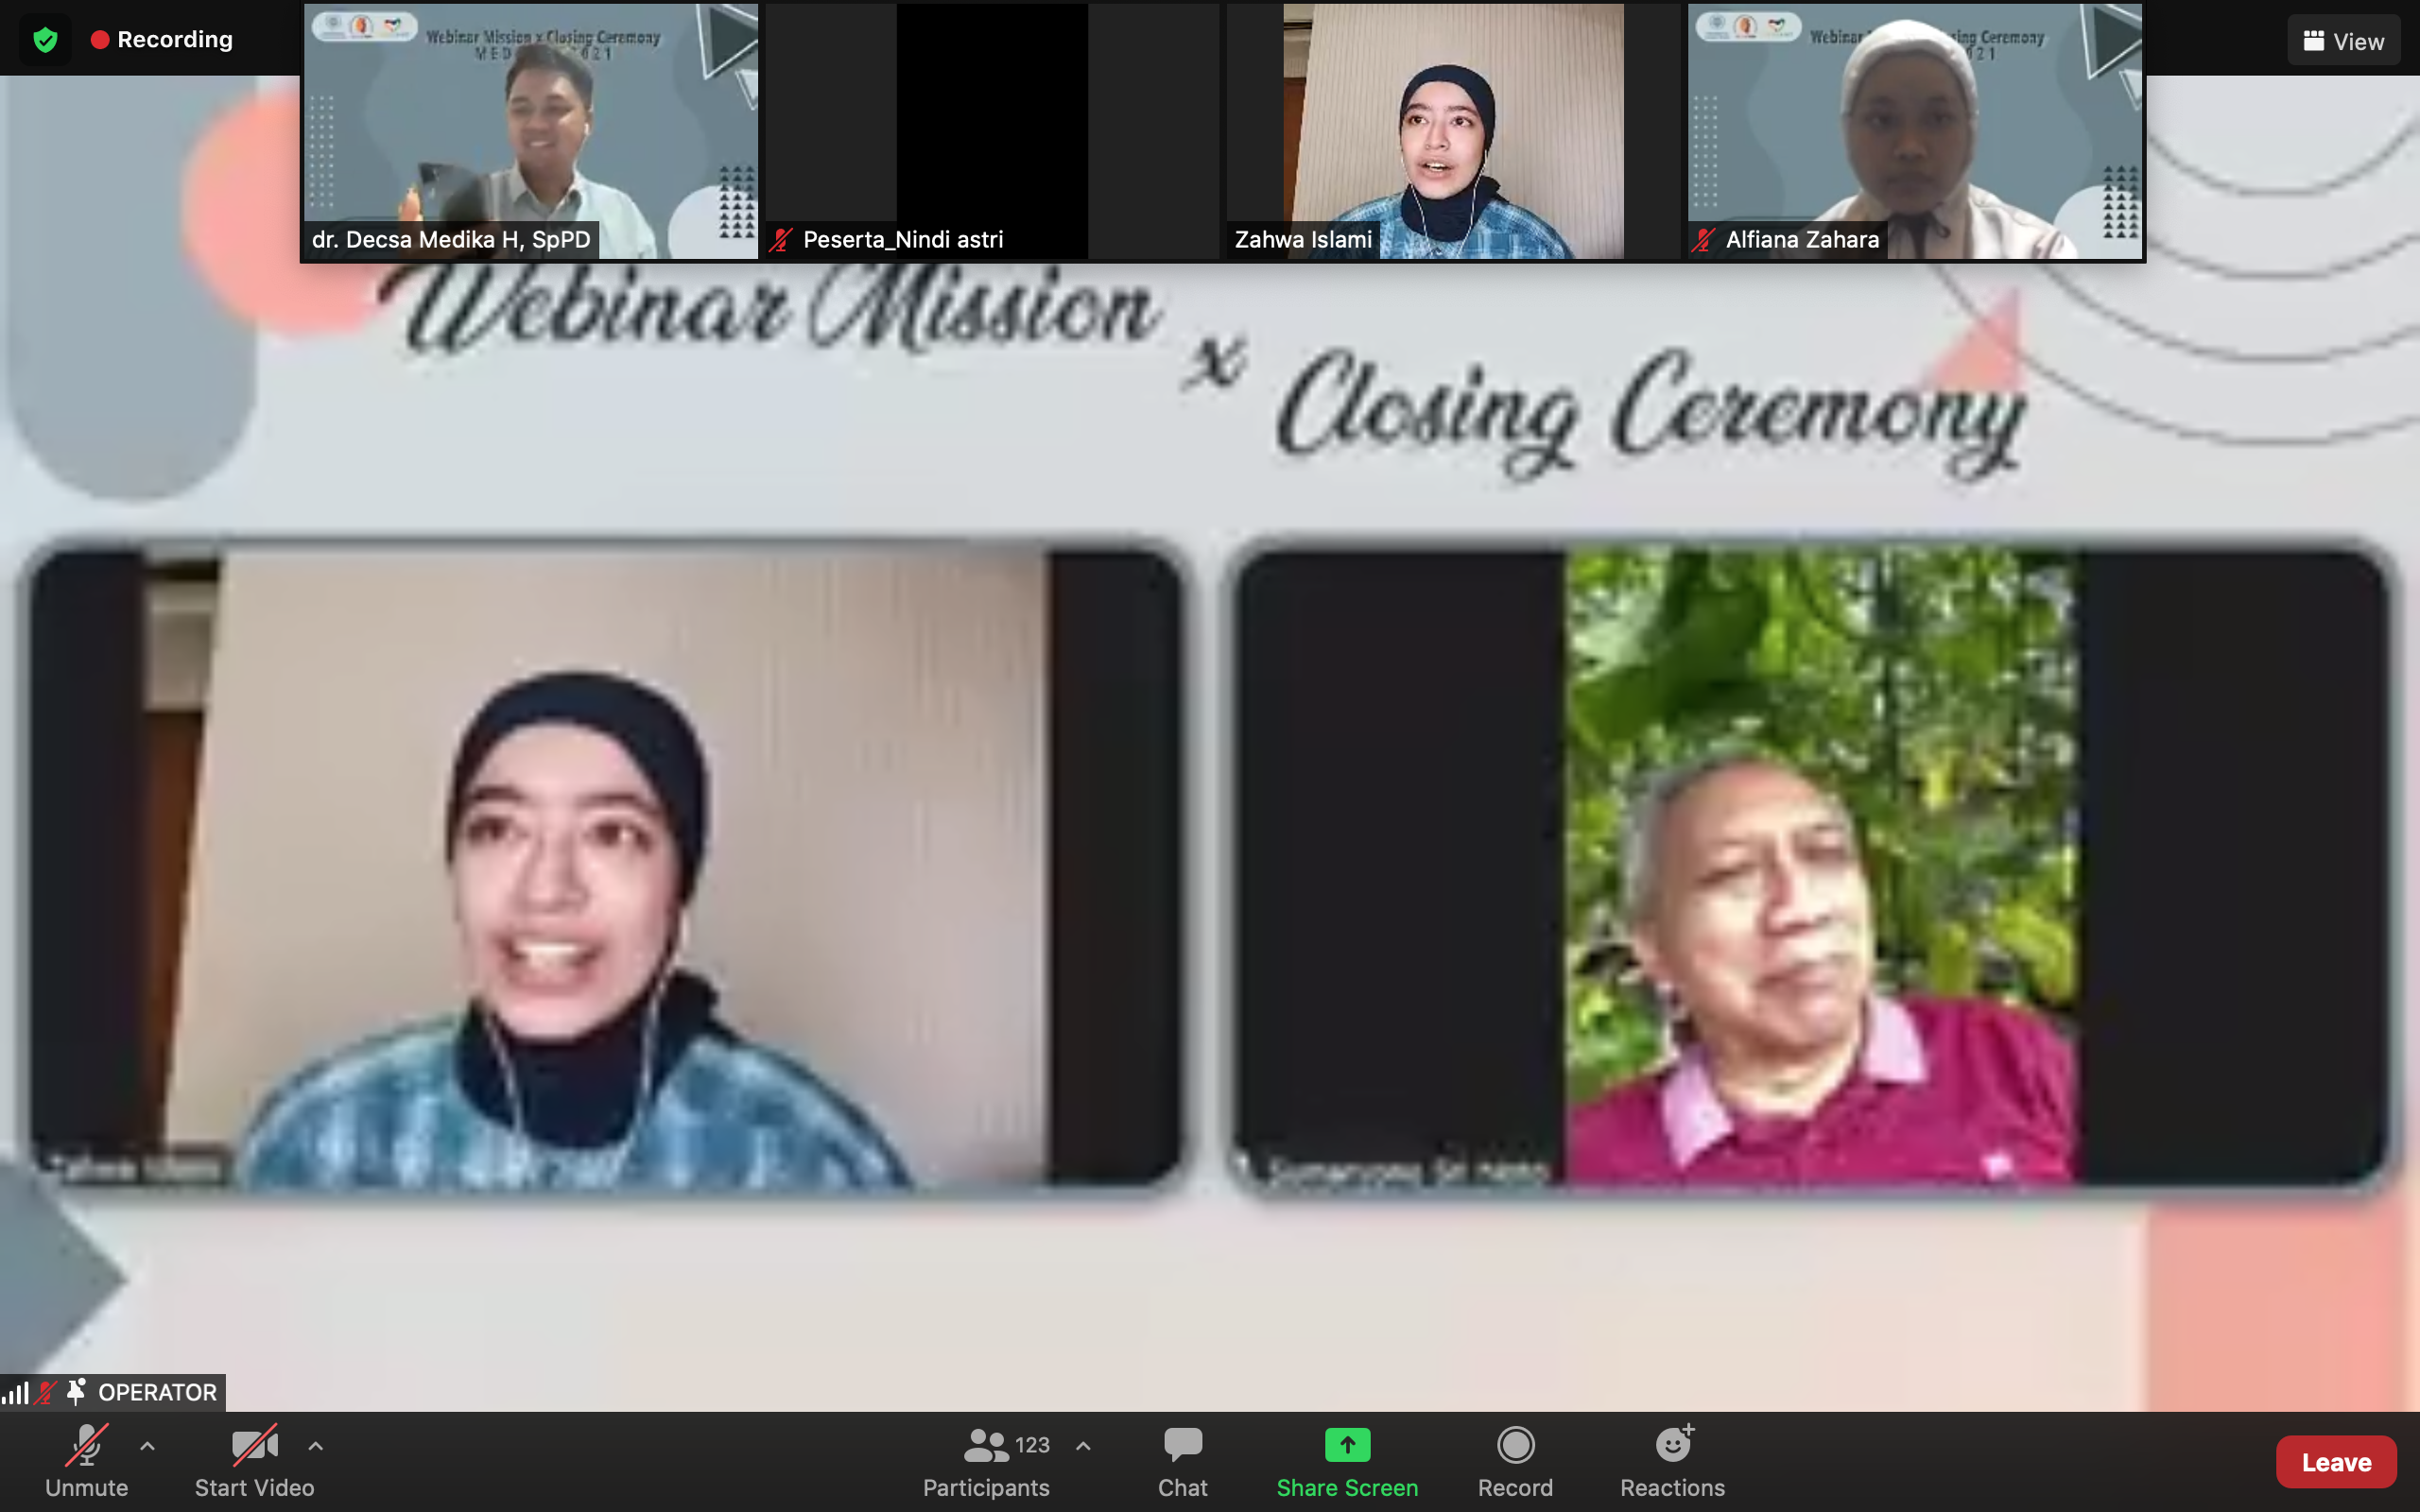Click the red Recording indicator
The height and width of the screenshot is (1512, 2420).
163,40
